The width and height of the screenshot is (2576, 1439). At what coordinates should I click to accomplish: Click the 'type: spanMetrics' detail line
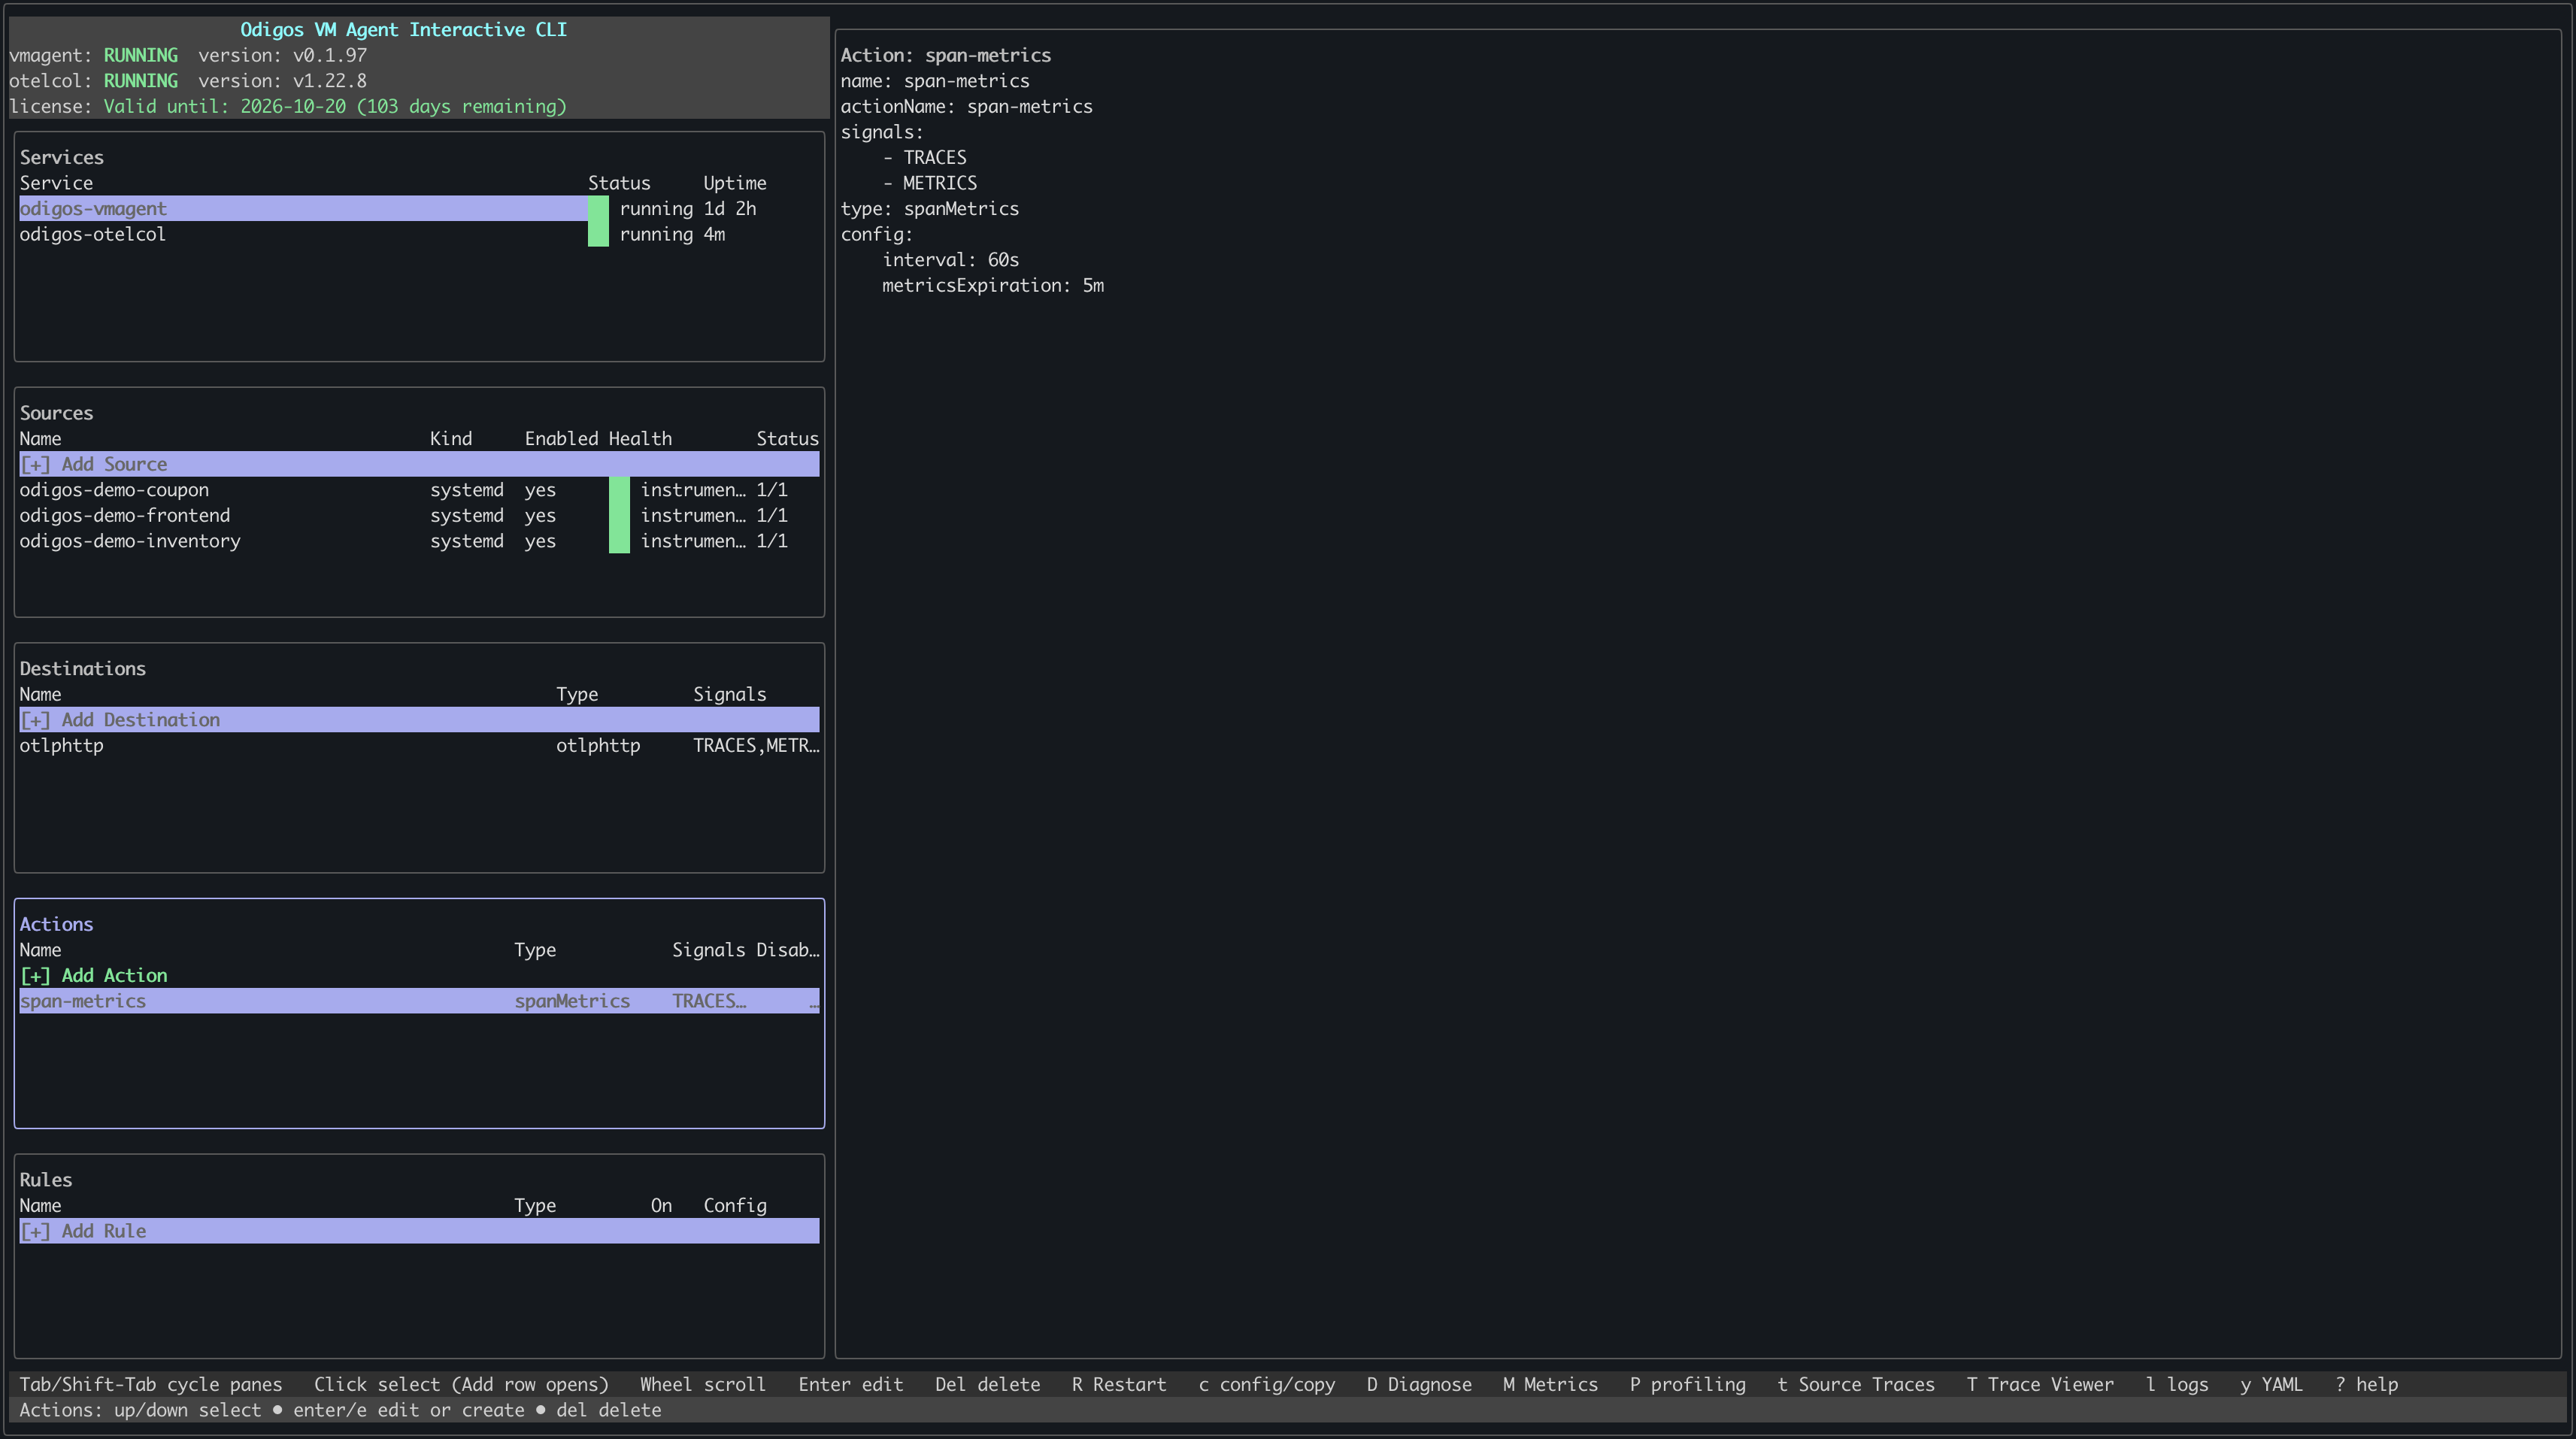click(x=930, y=209)
